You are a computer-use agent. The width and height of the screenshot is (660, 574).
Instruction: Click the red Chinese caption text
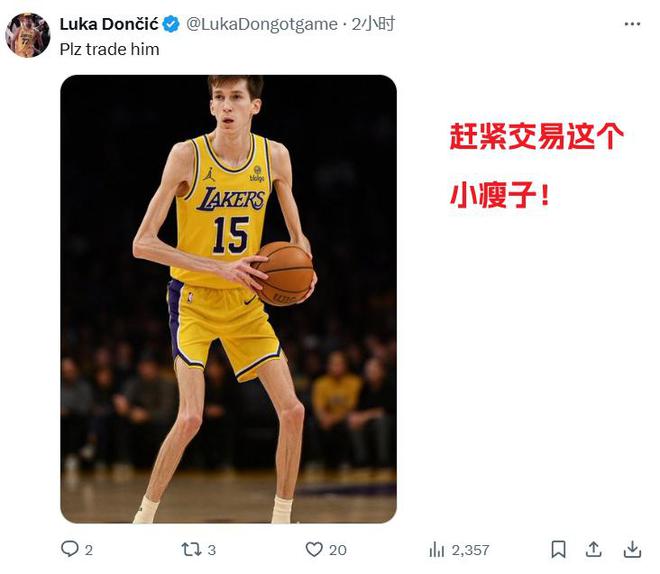click(536, 165)
